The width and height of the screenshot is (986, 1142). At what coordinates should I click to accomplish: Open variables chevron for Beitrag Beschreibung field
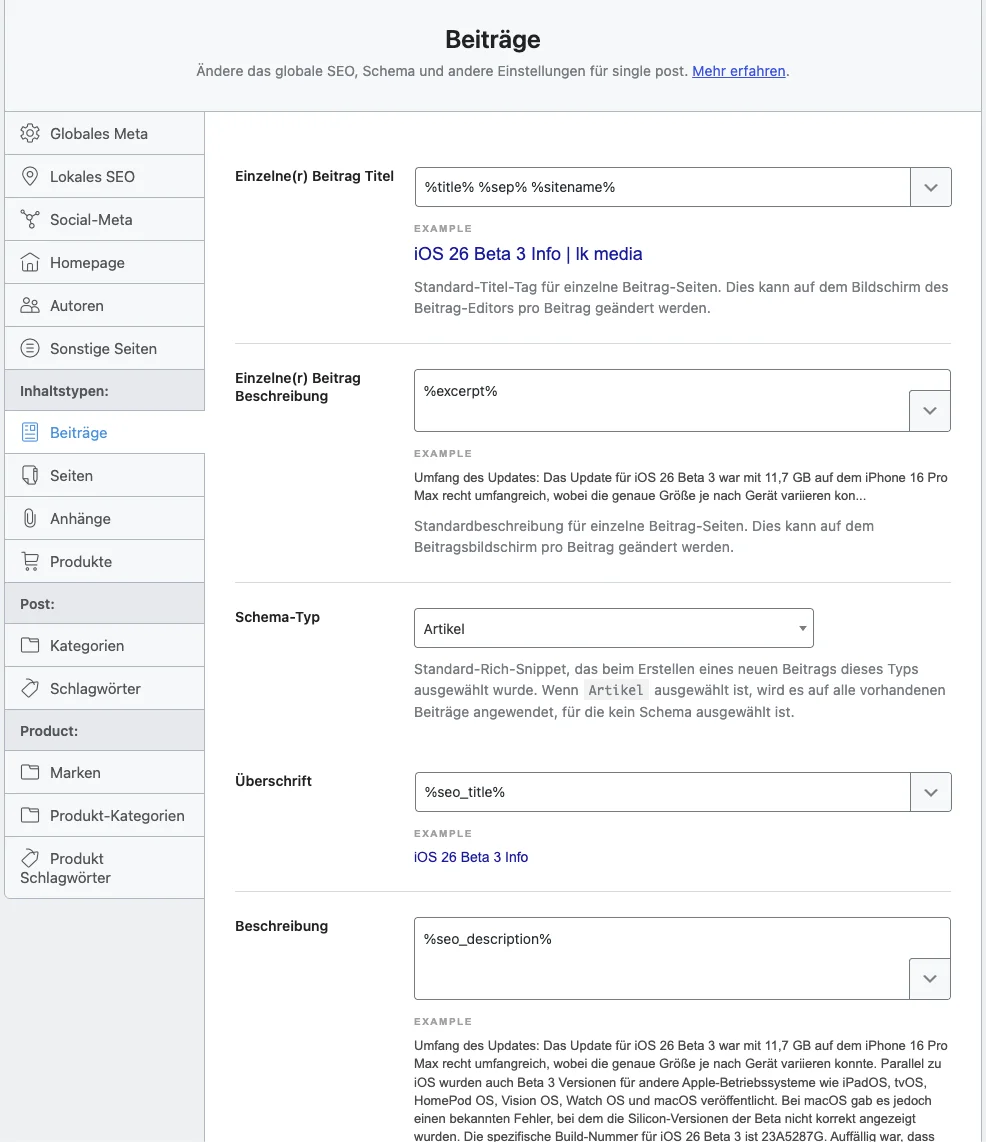point(930,411)
